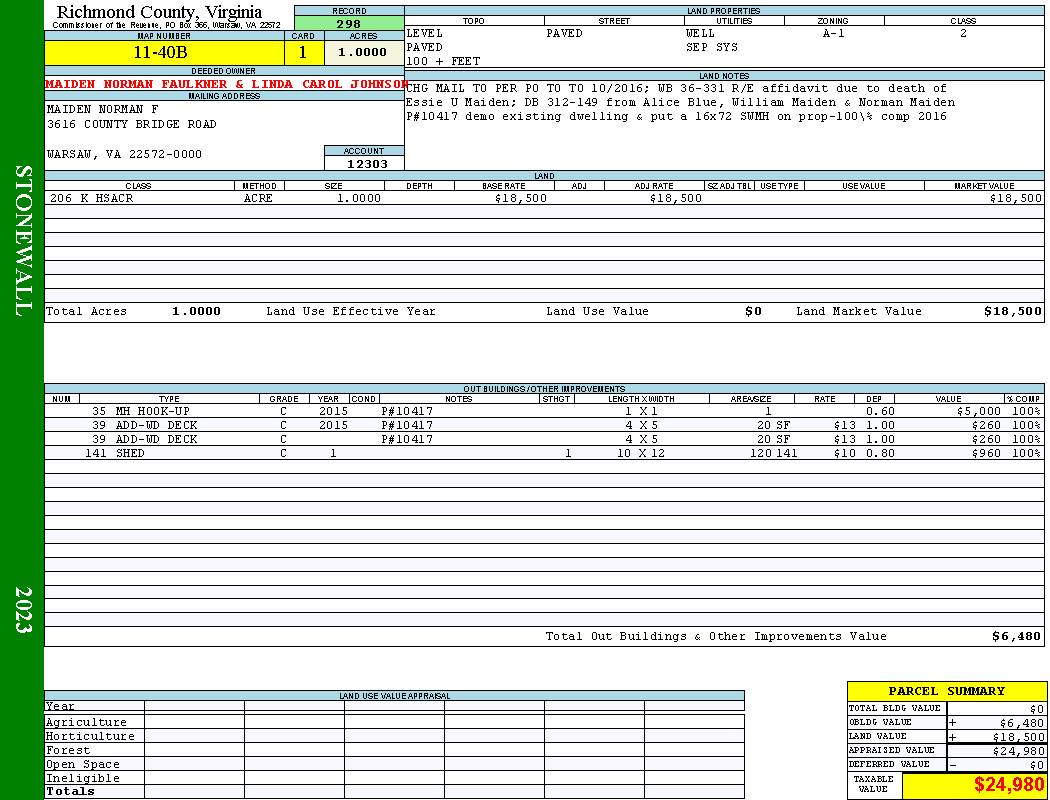This screenshot has width=1050, height=800.
Task: Select WARSAW, VA 22572-0000 line
Action: tap(125, 154)
